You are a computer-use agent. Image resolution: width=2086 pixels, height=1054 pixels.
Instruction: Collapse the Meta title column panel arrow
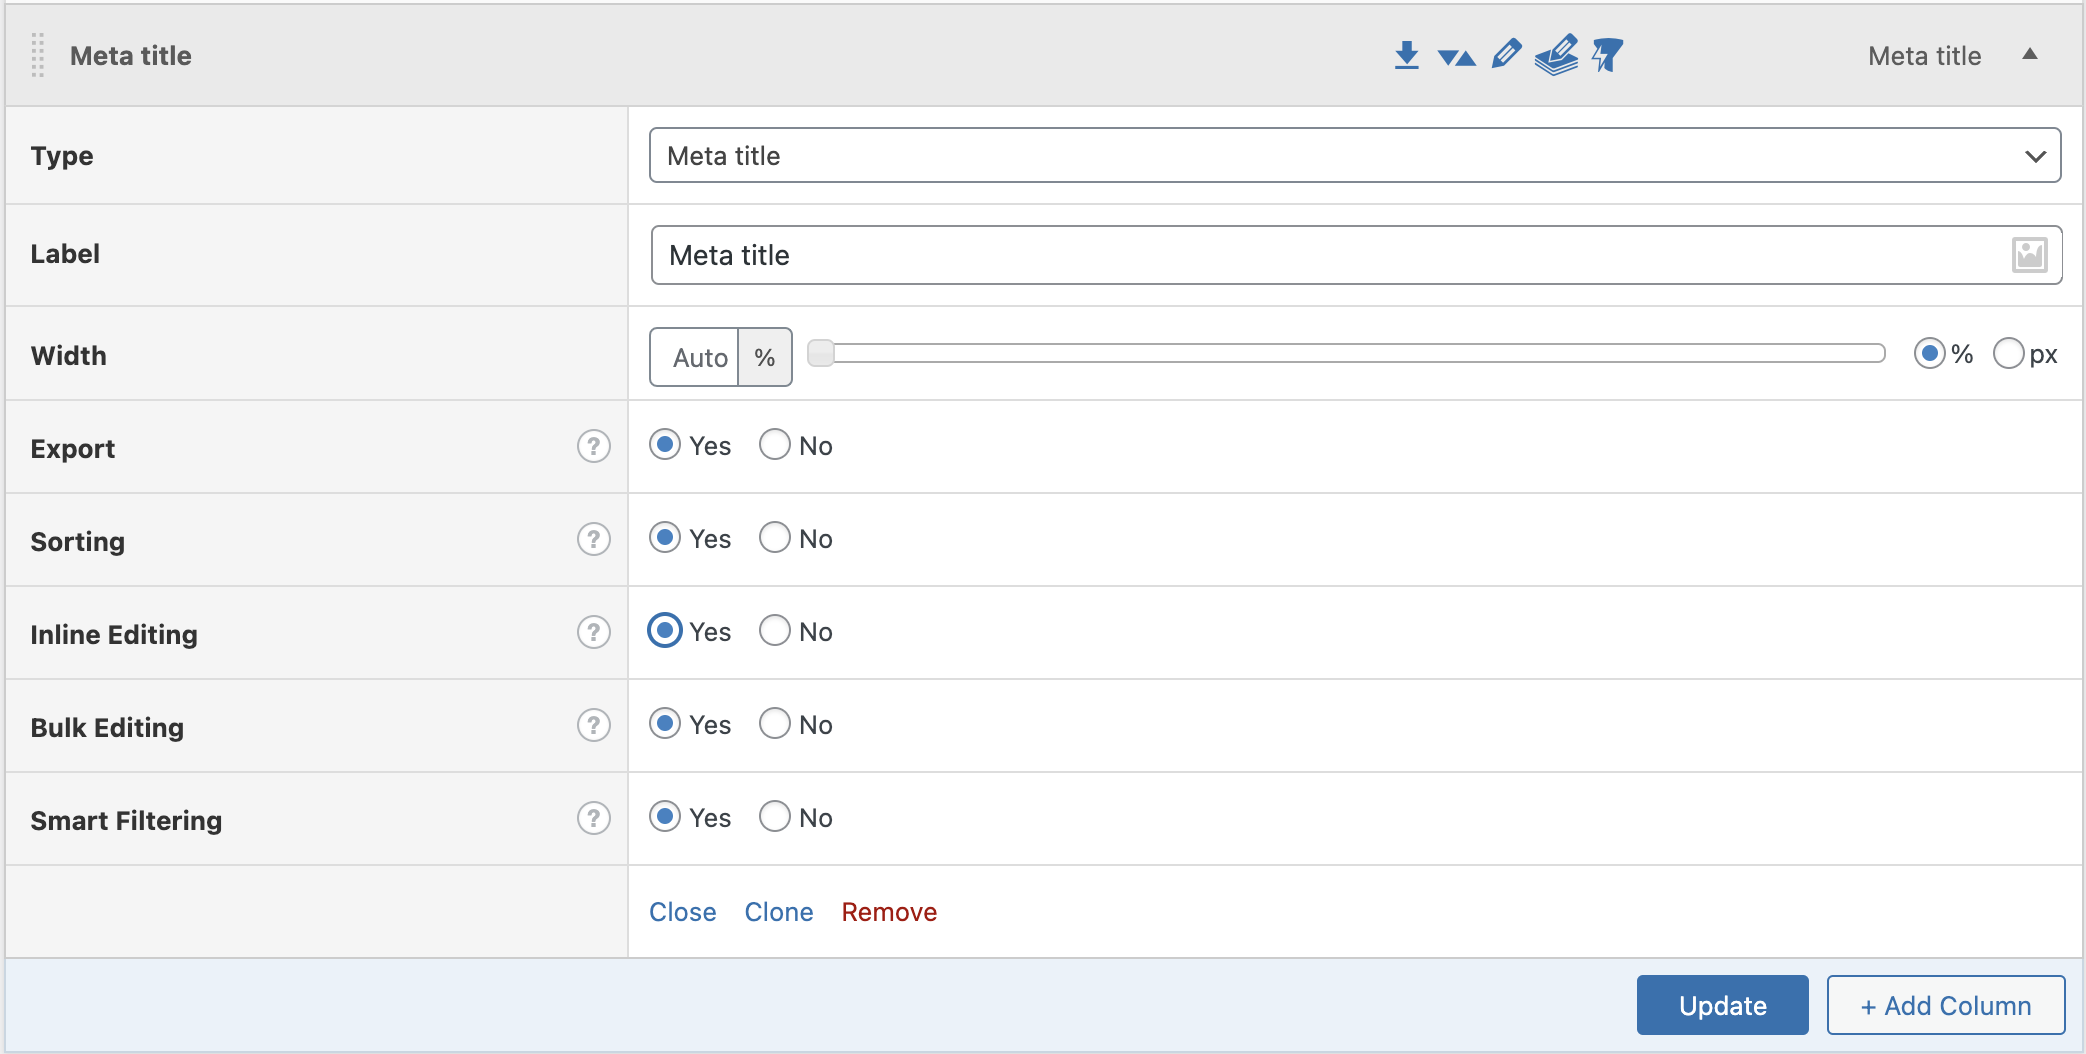pos(2030,55)
